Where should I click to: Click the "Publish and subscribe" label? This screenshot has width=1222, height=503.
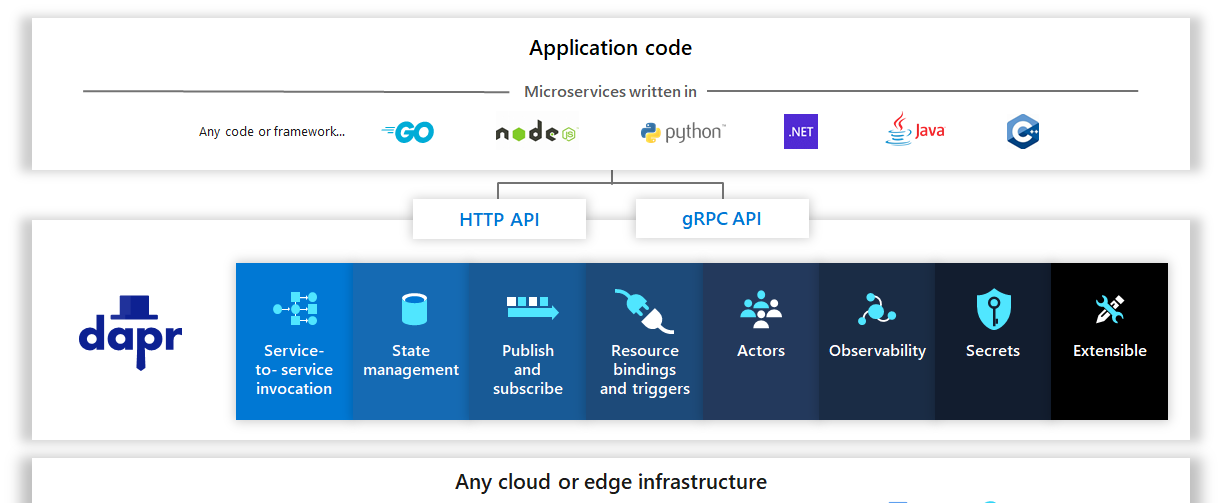click(528, 370)
